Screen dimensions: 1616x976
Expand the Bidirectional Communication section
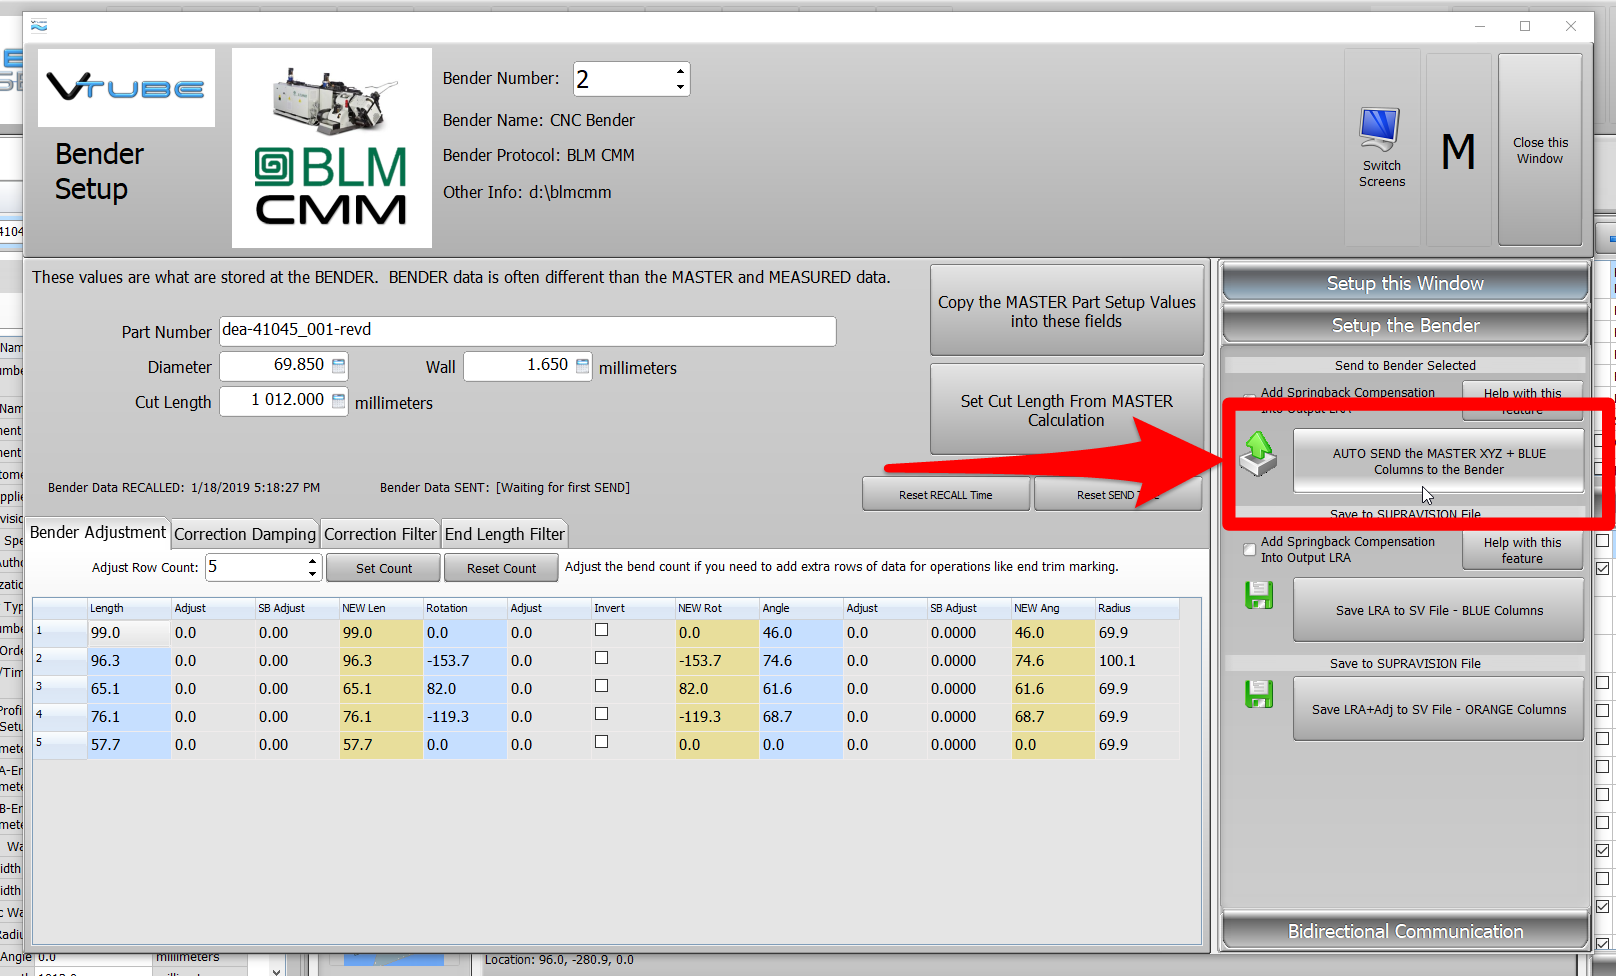tap(1404, 931)
